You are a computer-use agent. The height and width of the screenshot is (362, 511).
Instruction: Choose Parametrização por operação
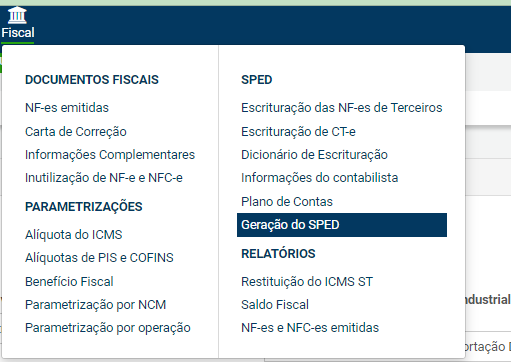[108, 328]
